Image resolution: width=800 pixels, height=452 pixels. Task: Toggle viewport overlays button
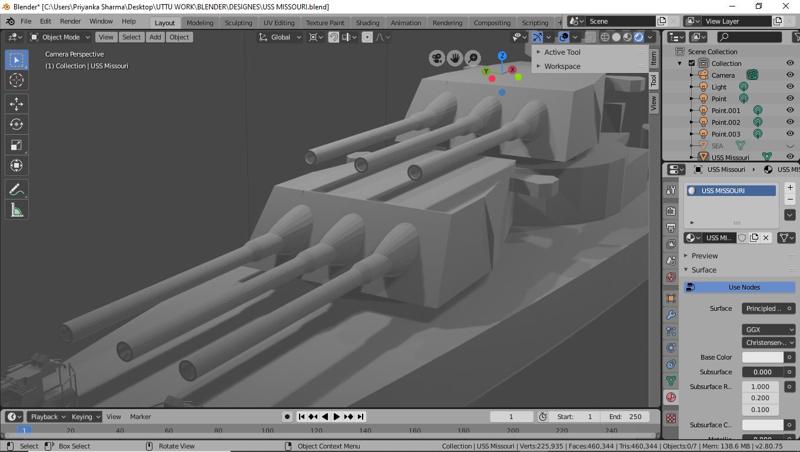[x=563, y=37]
